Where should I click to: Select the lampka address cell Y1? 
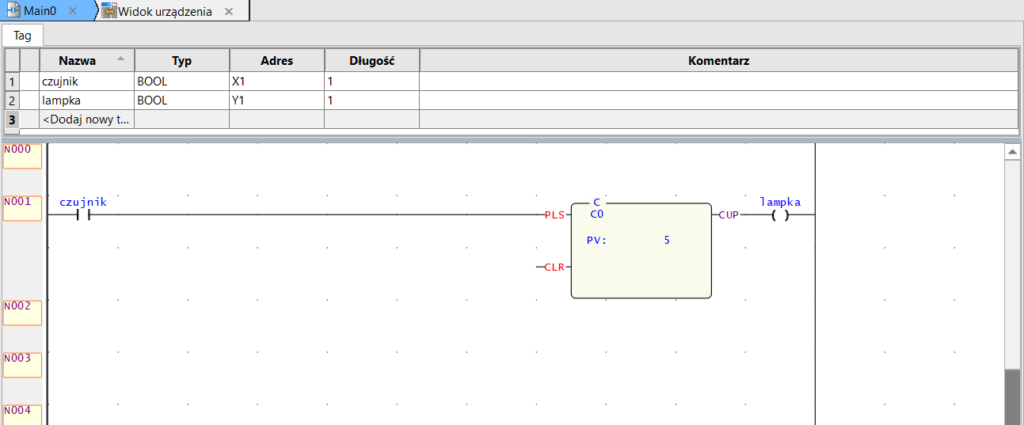[x=277, y=101]
